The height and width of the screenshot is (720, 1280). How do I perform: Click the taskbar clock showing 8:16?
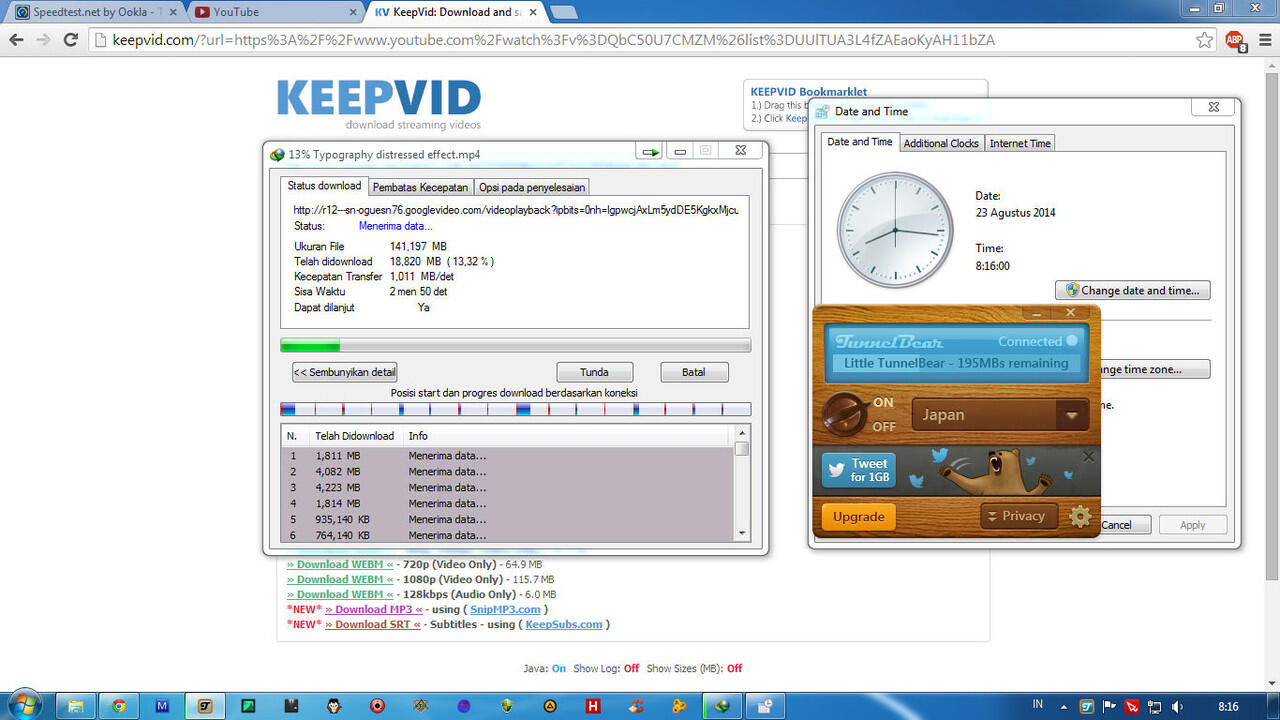tap(1229, 706)
